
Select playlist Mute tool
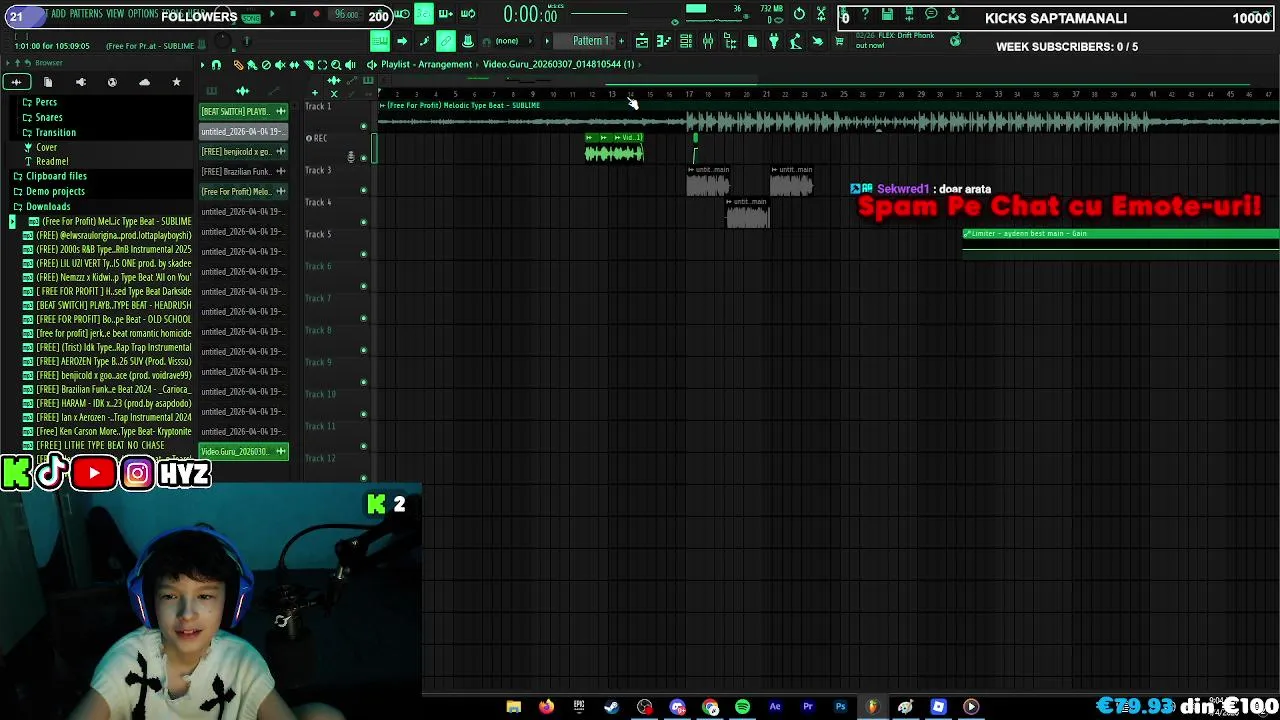(x=280, y=64)
